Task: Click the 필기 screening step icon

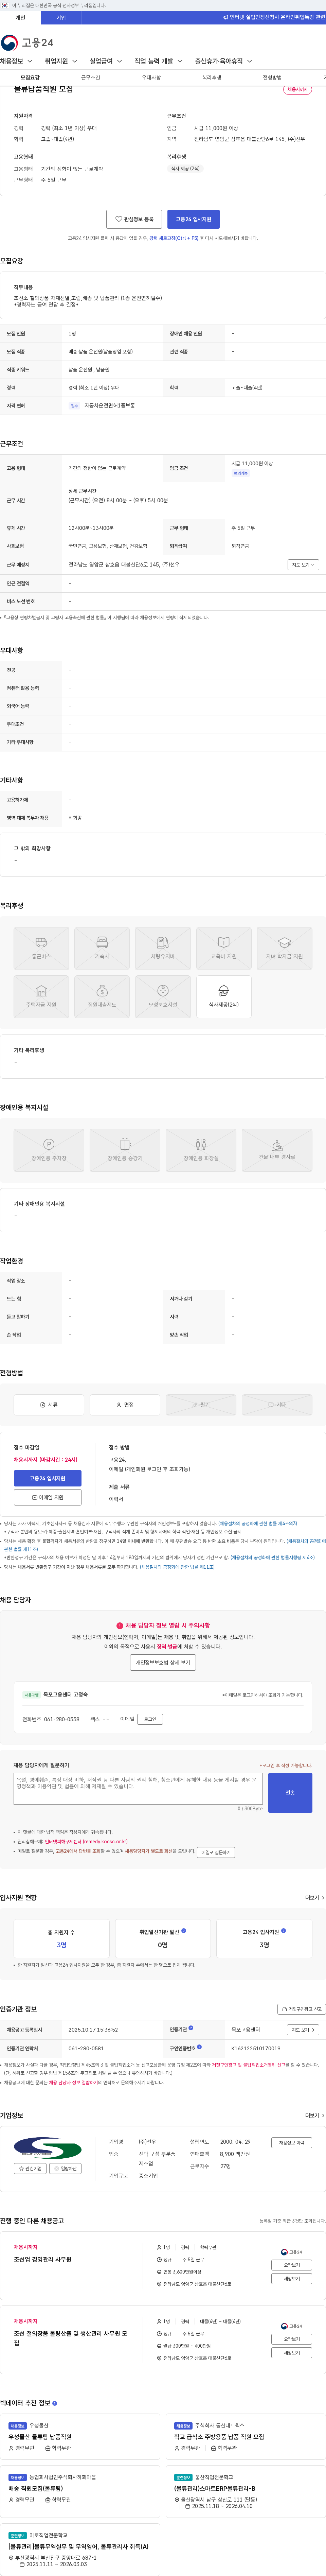Action: point(201,1405)
